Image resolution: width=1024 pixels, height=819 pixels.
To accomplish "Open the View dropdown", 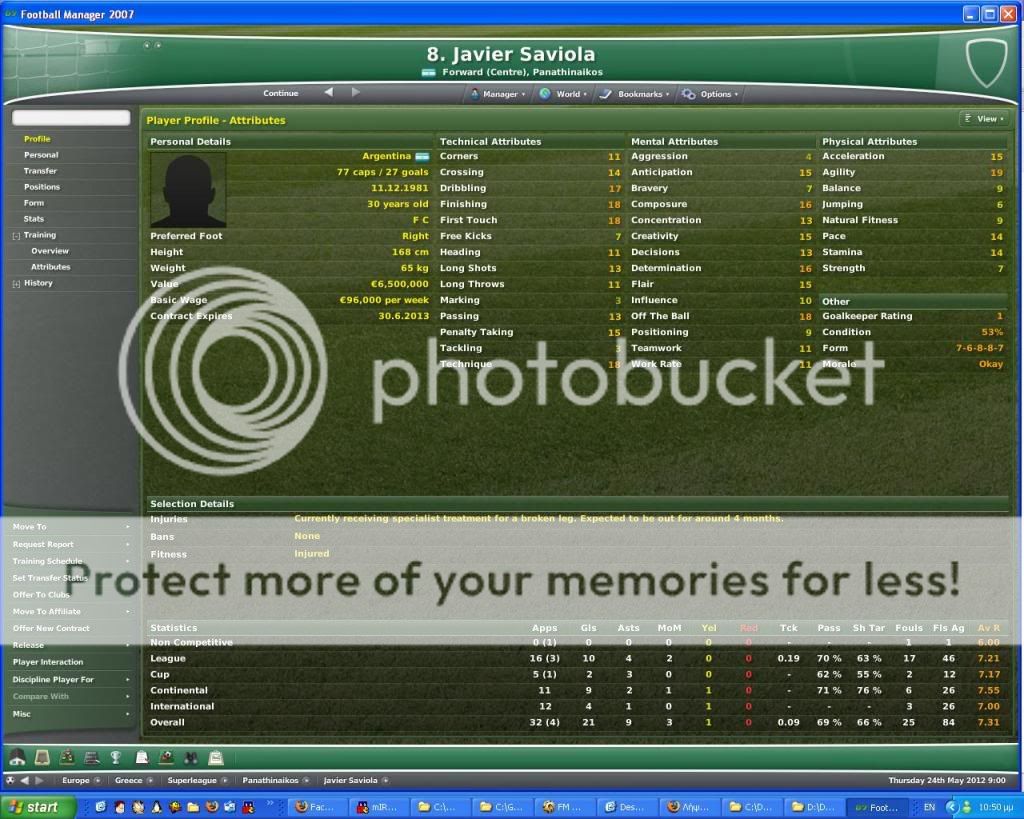I will tap(983, 119).
